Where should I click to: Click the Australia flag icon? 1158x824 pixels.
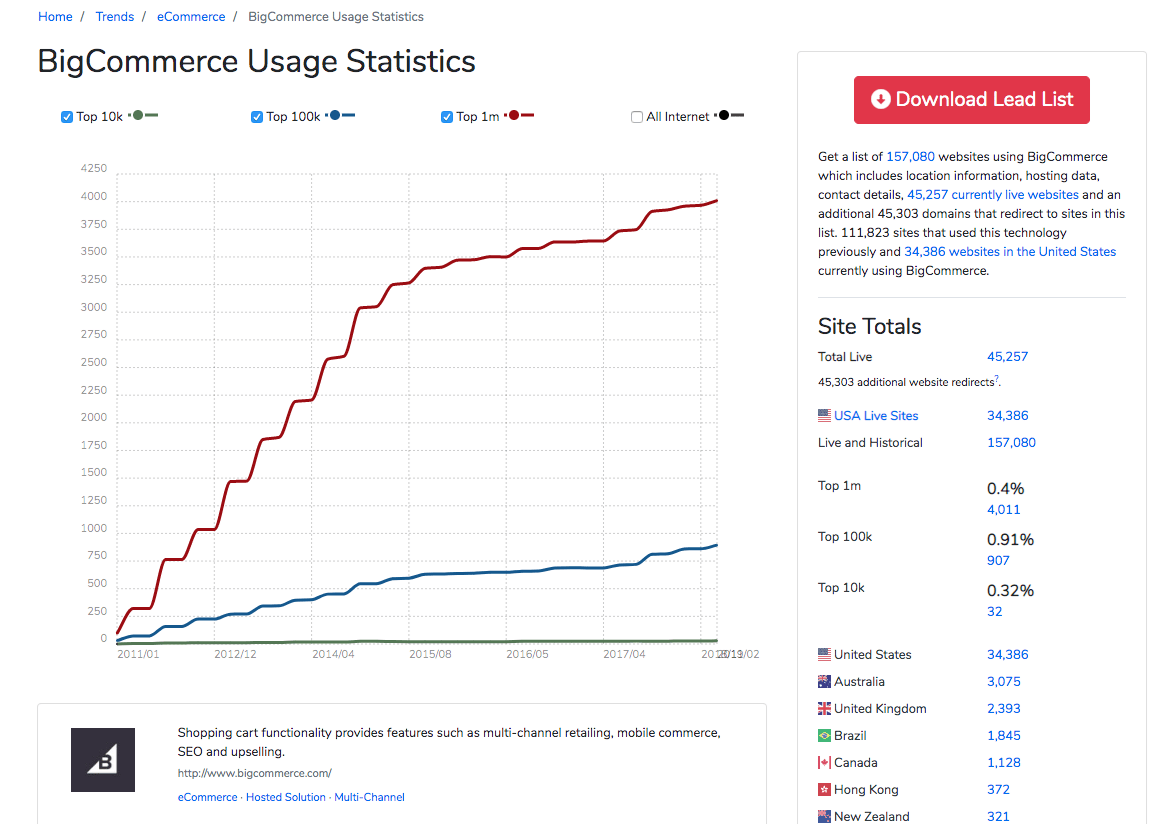[823, 681]
